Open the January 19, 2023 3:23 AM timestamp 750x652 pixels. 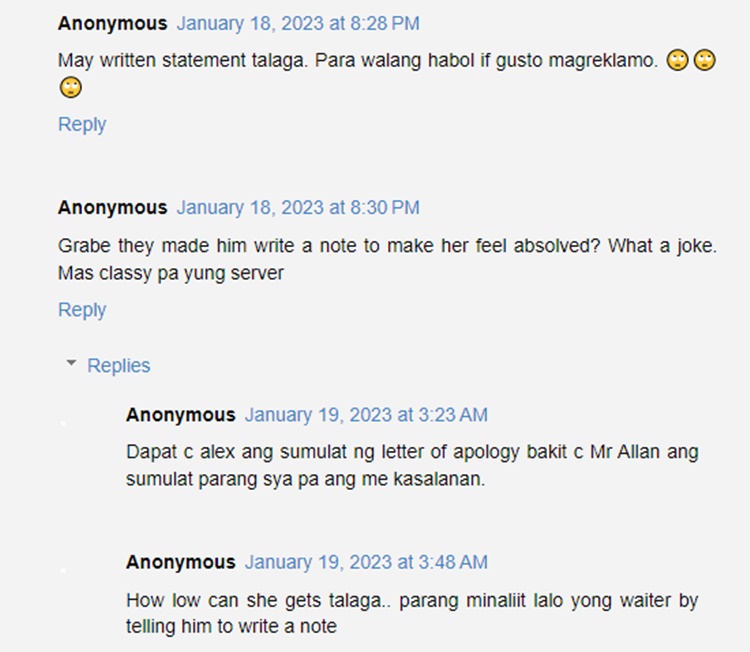pos(366,415)
